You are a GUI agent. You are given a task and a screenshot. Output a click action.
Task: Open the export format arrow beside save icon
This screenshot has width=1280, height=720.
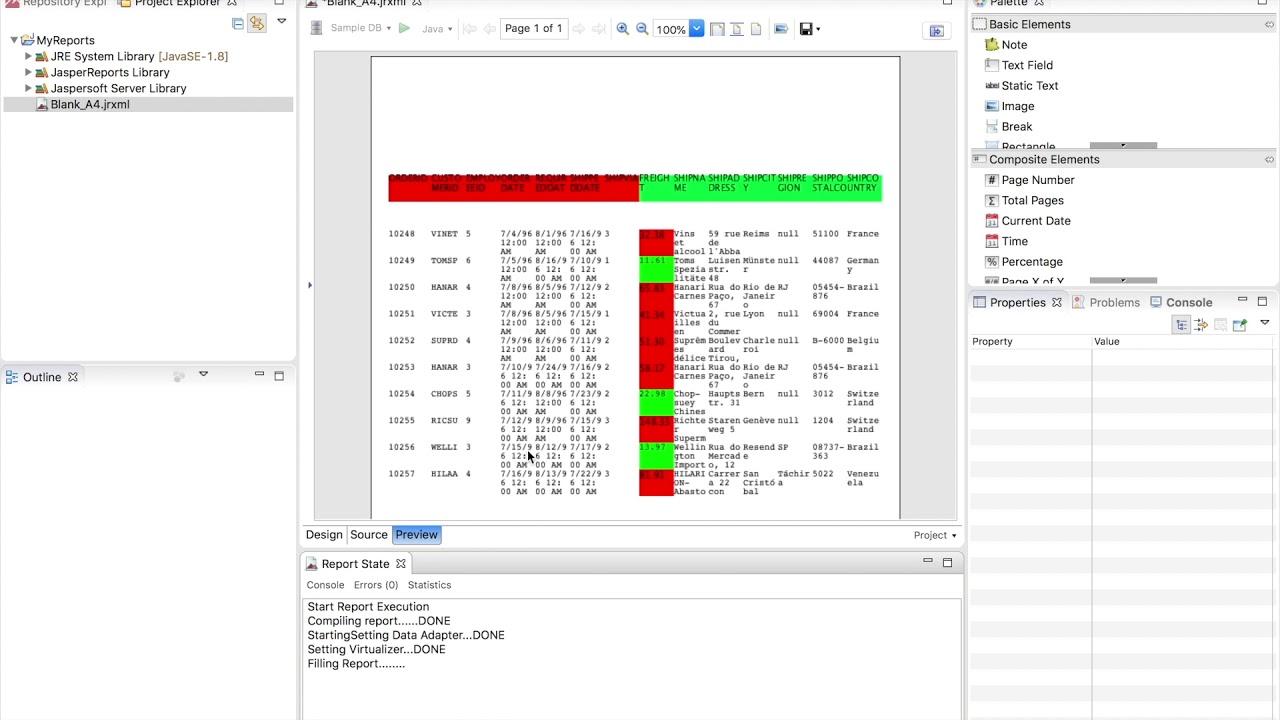(x=818, y=29)
